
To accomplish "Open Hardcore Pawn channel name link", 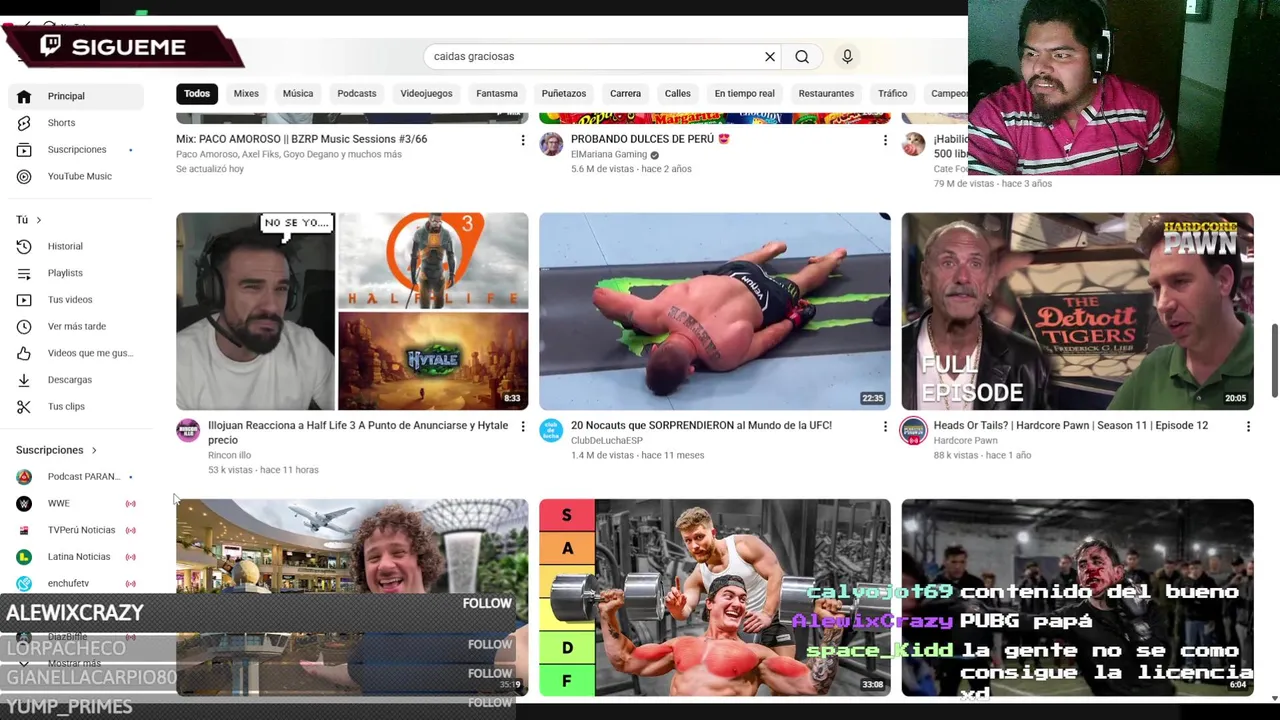I will tap(966, 441).
